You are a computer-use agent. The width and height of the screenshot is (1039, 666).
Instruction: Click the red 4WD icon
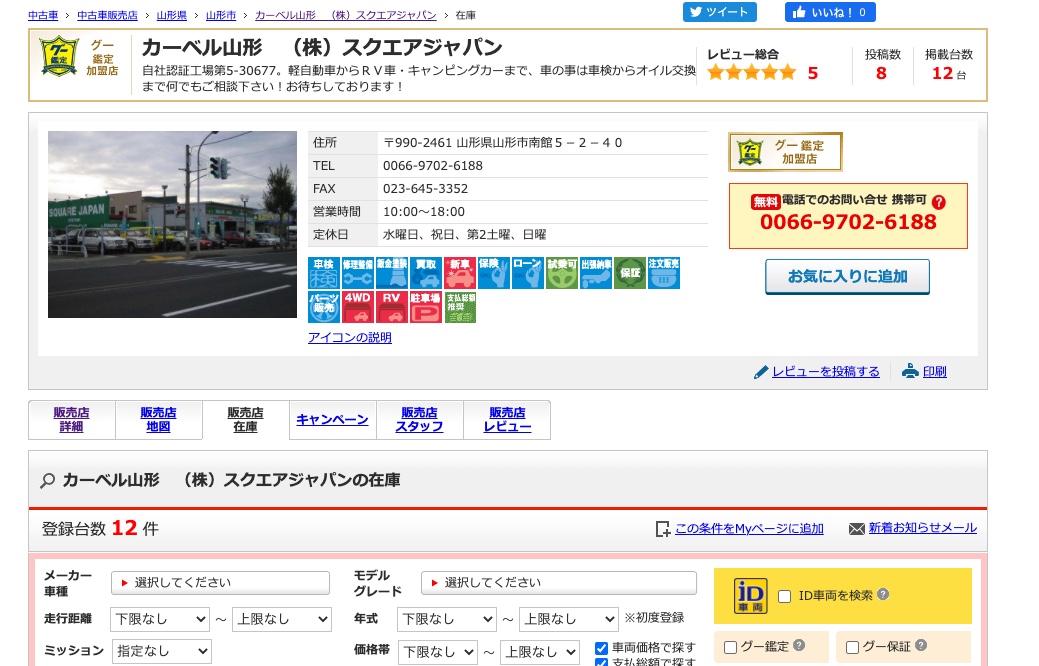[358, 307]
